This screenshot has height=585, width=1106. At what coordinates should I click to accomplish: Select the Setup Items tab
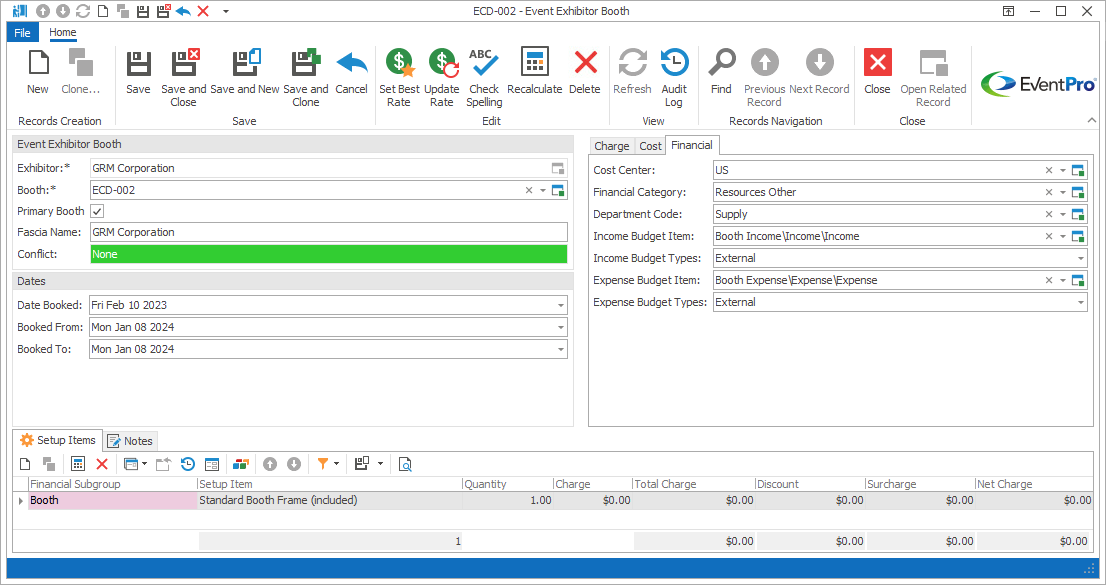[58, 440]
